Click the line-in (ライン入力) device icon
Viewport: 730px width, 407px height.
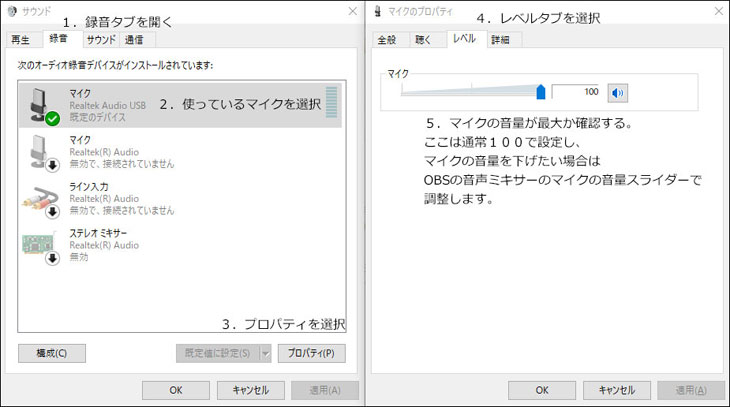40,198
